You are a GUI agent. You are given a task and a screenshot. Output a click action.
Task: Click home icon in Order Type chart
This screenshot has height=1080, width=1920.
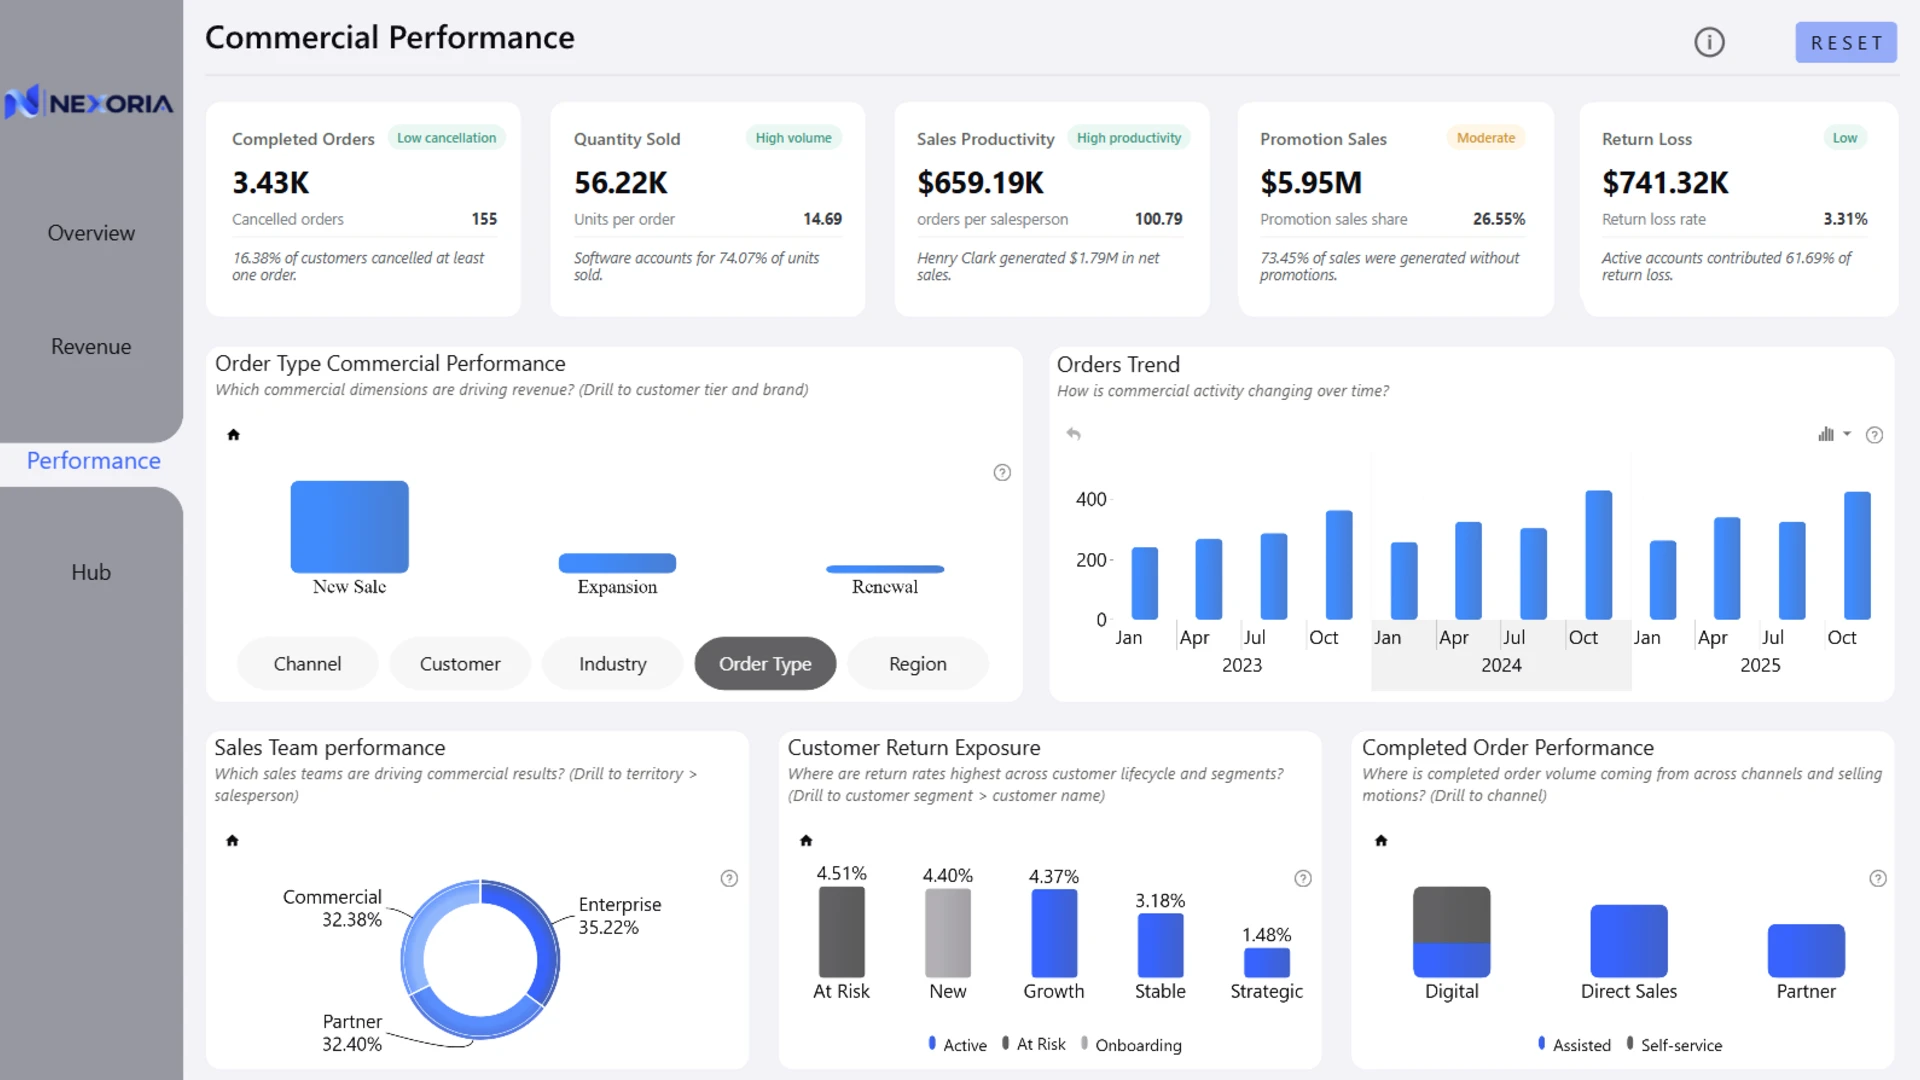coord(233,435)
